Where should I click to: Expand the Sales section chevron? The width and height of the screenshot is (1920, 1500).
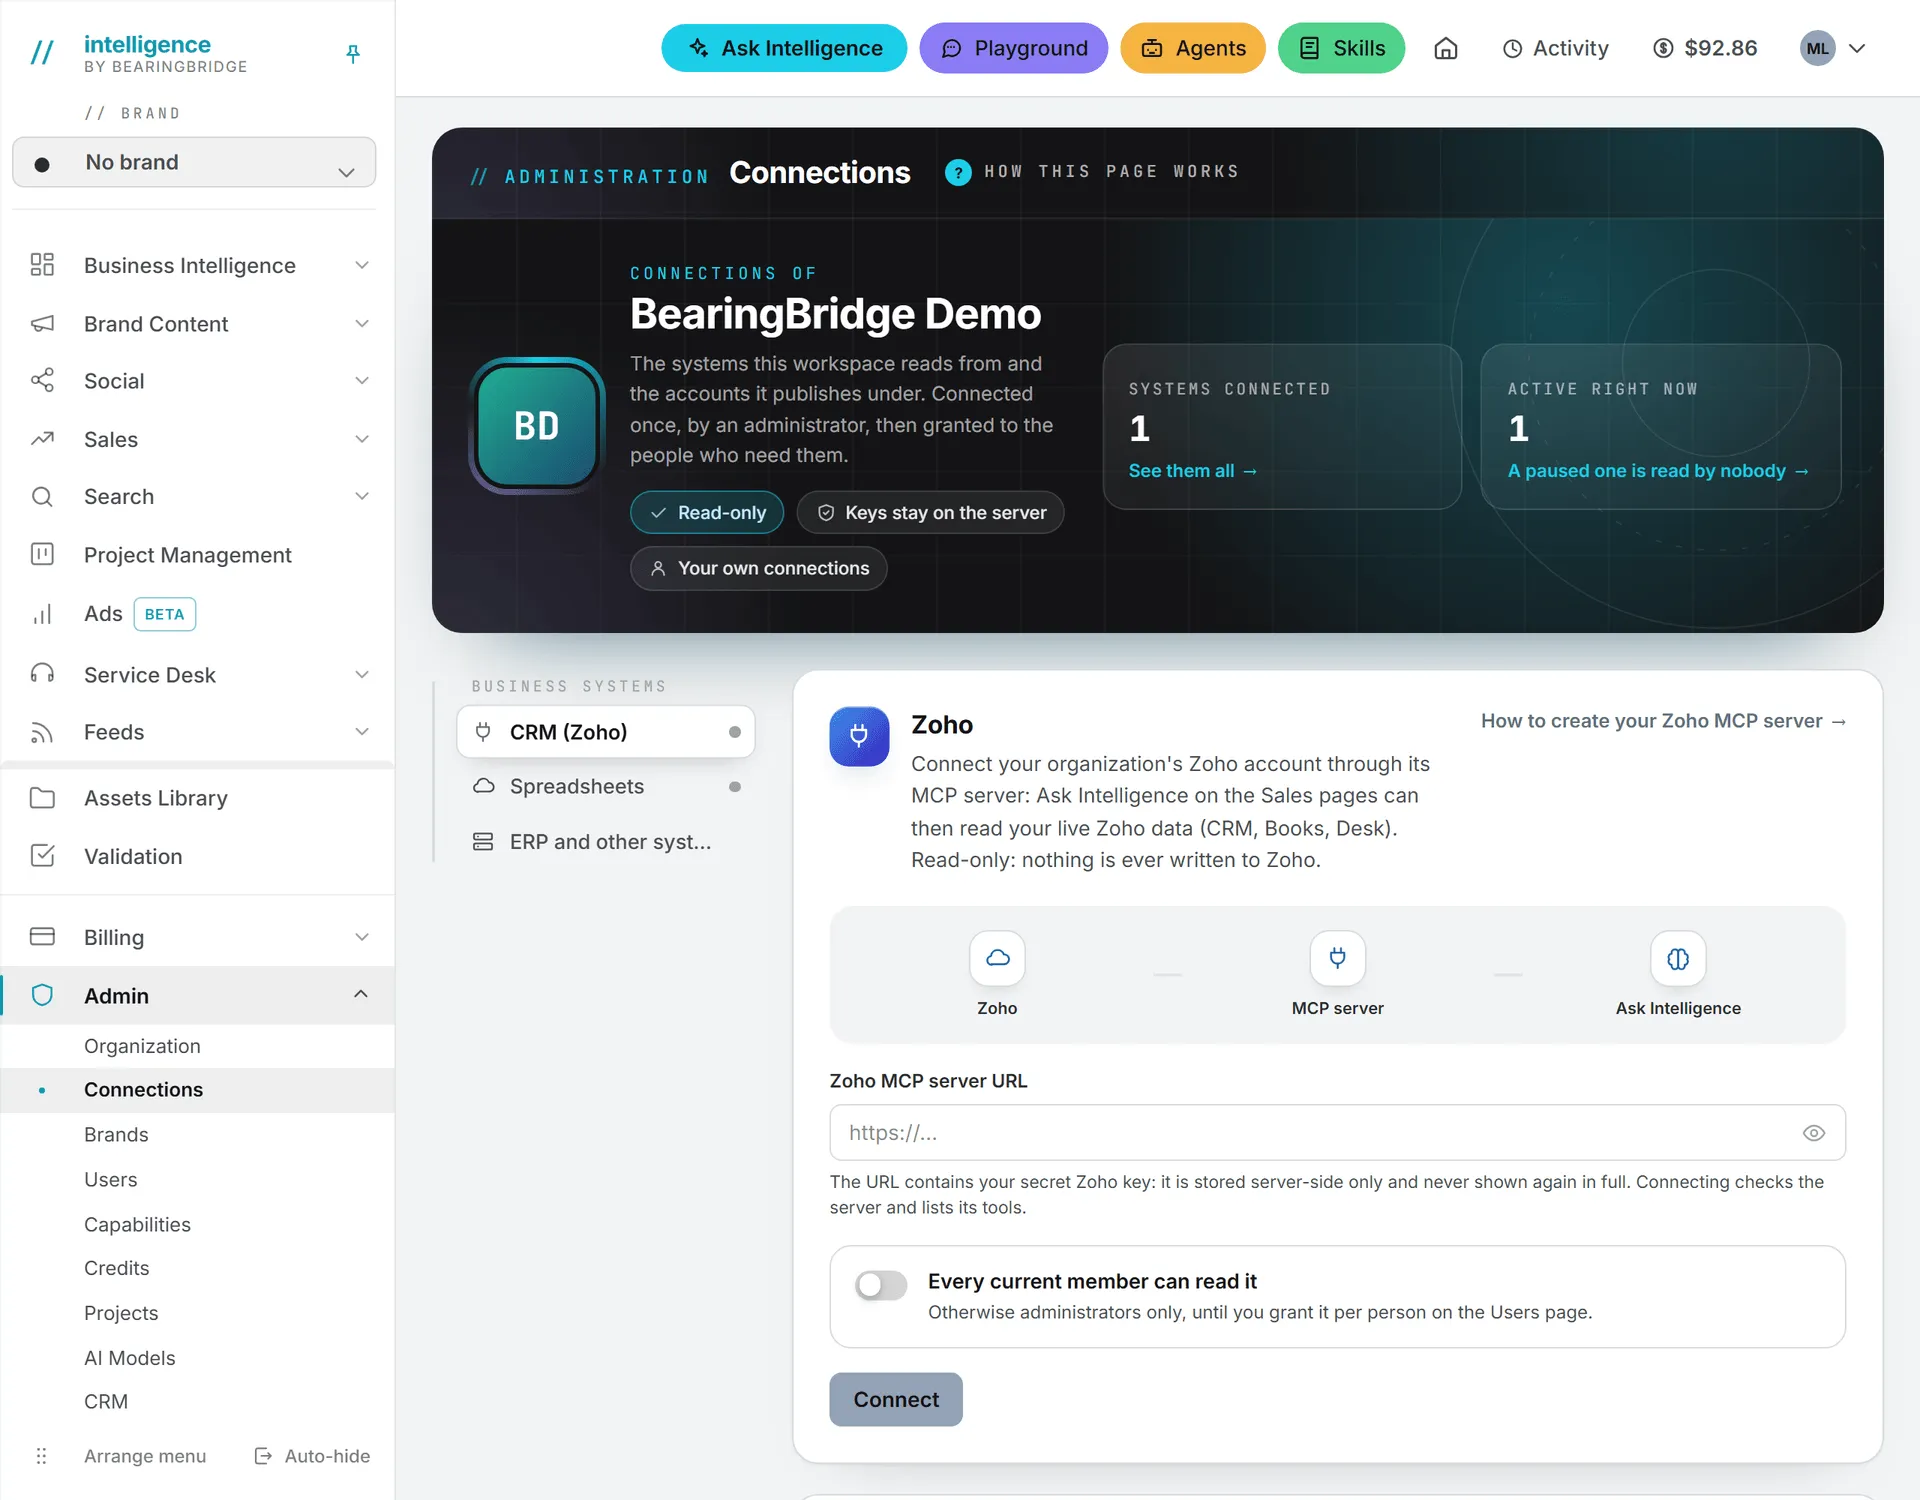pos(362,439)
